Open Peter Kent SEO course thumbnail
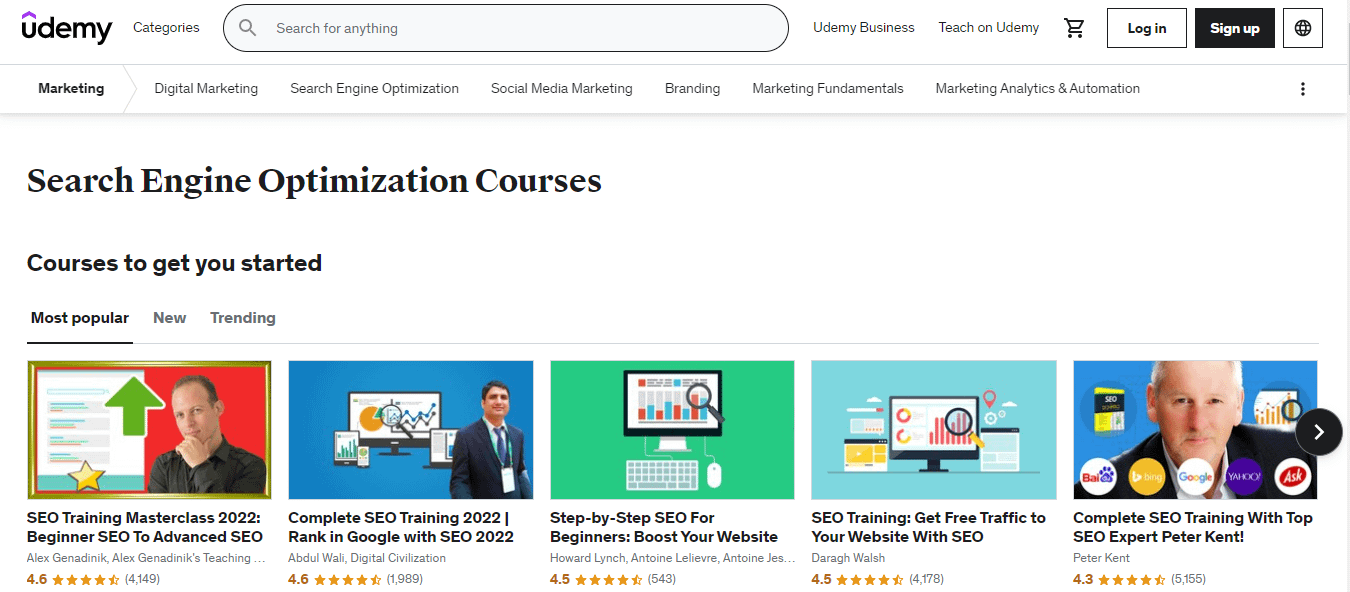 pyautogui.click(x=1195, y=430)
